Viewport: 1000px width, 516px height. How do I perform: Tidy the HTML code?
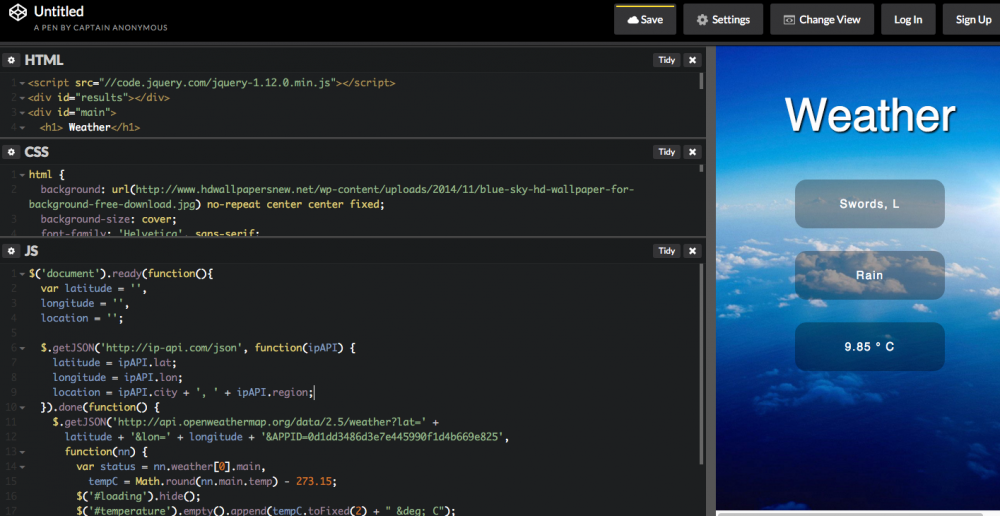[666, 60]
